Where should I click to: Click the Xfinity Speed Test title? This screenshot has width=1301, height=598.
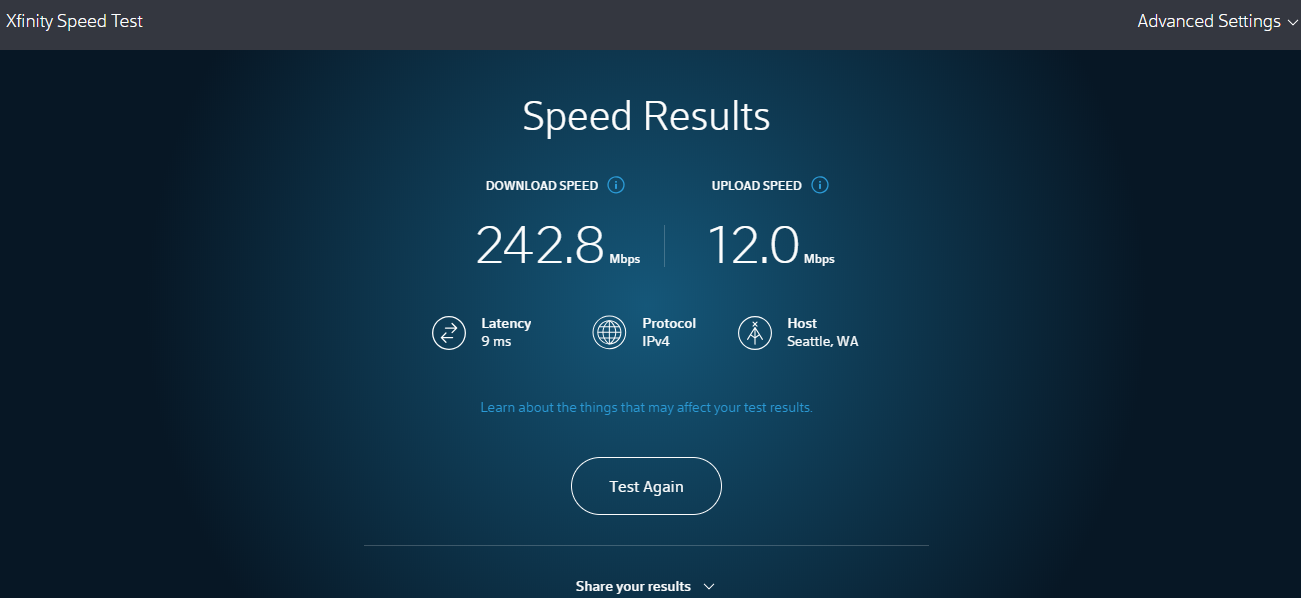[x=75, y=21]
